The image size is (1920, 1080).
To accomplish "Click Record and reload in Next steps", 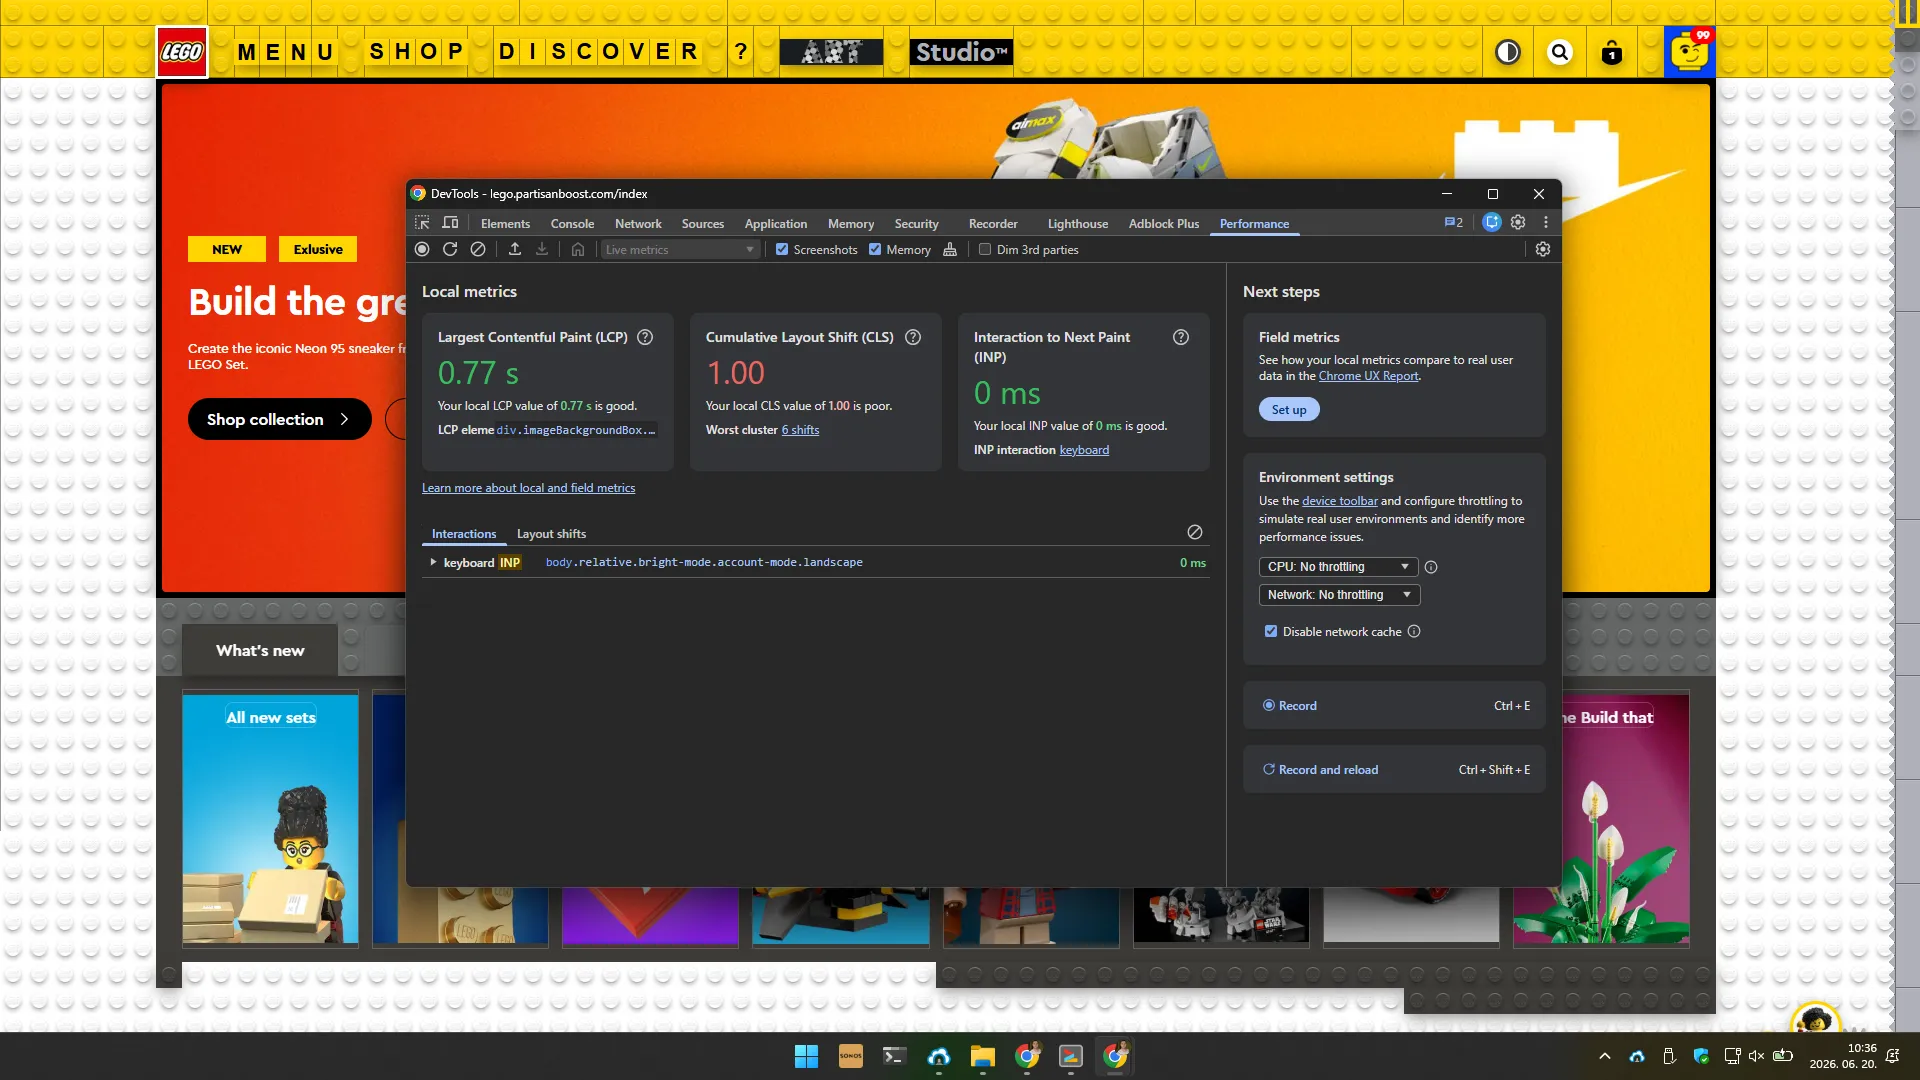I will [1394, 769].
